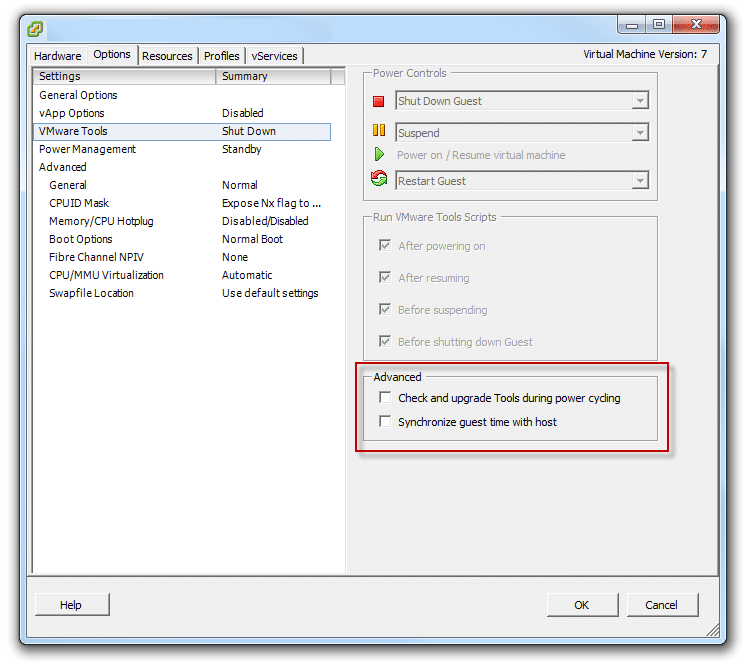
Task: Click the green Power on play icon
Action: tap(379, 155)
